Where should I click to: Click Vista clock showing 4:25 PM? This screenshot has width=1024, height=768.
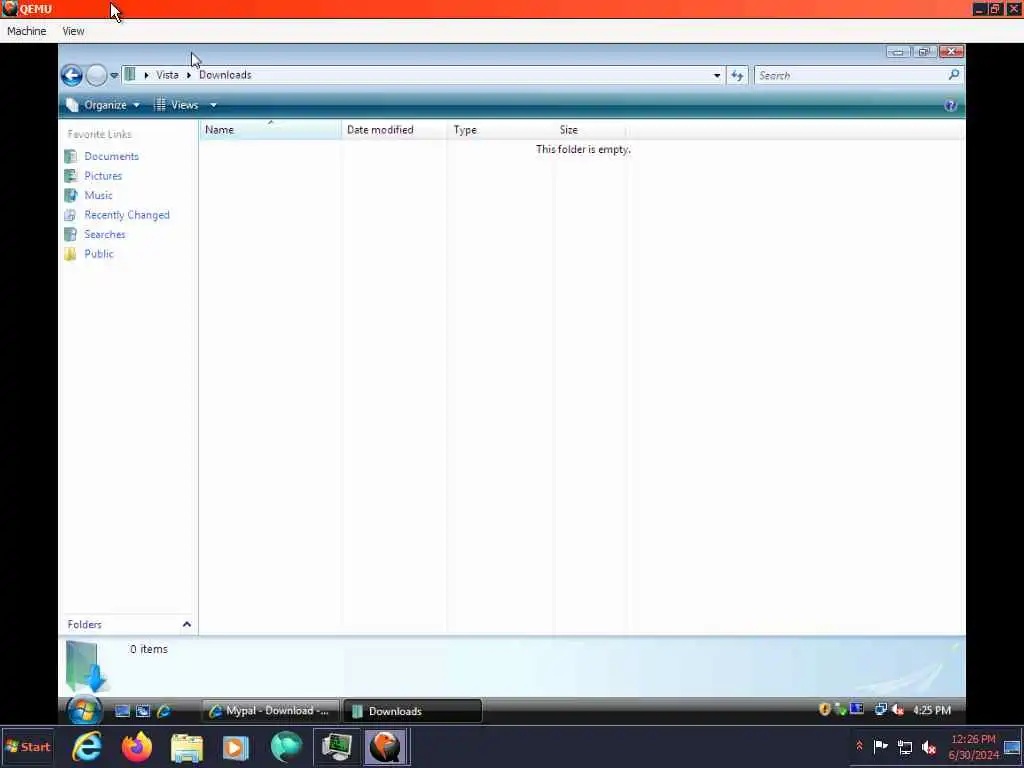click(932, 710)
